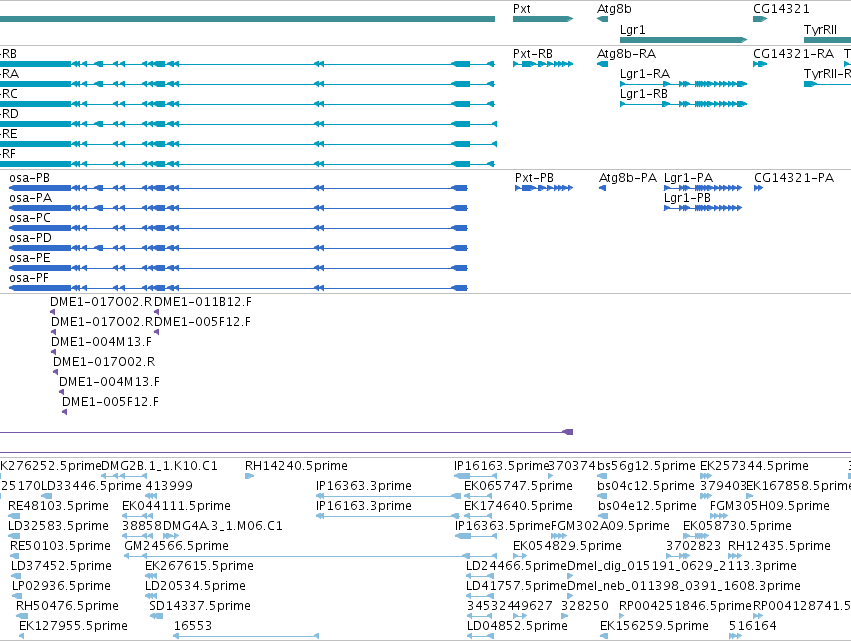Click the teal Lgr1 gene bar

pos(683,40)
